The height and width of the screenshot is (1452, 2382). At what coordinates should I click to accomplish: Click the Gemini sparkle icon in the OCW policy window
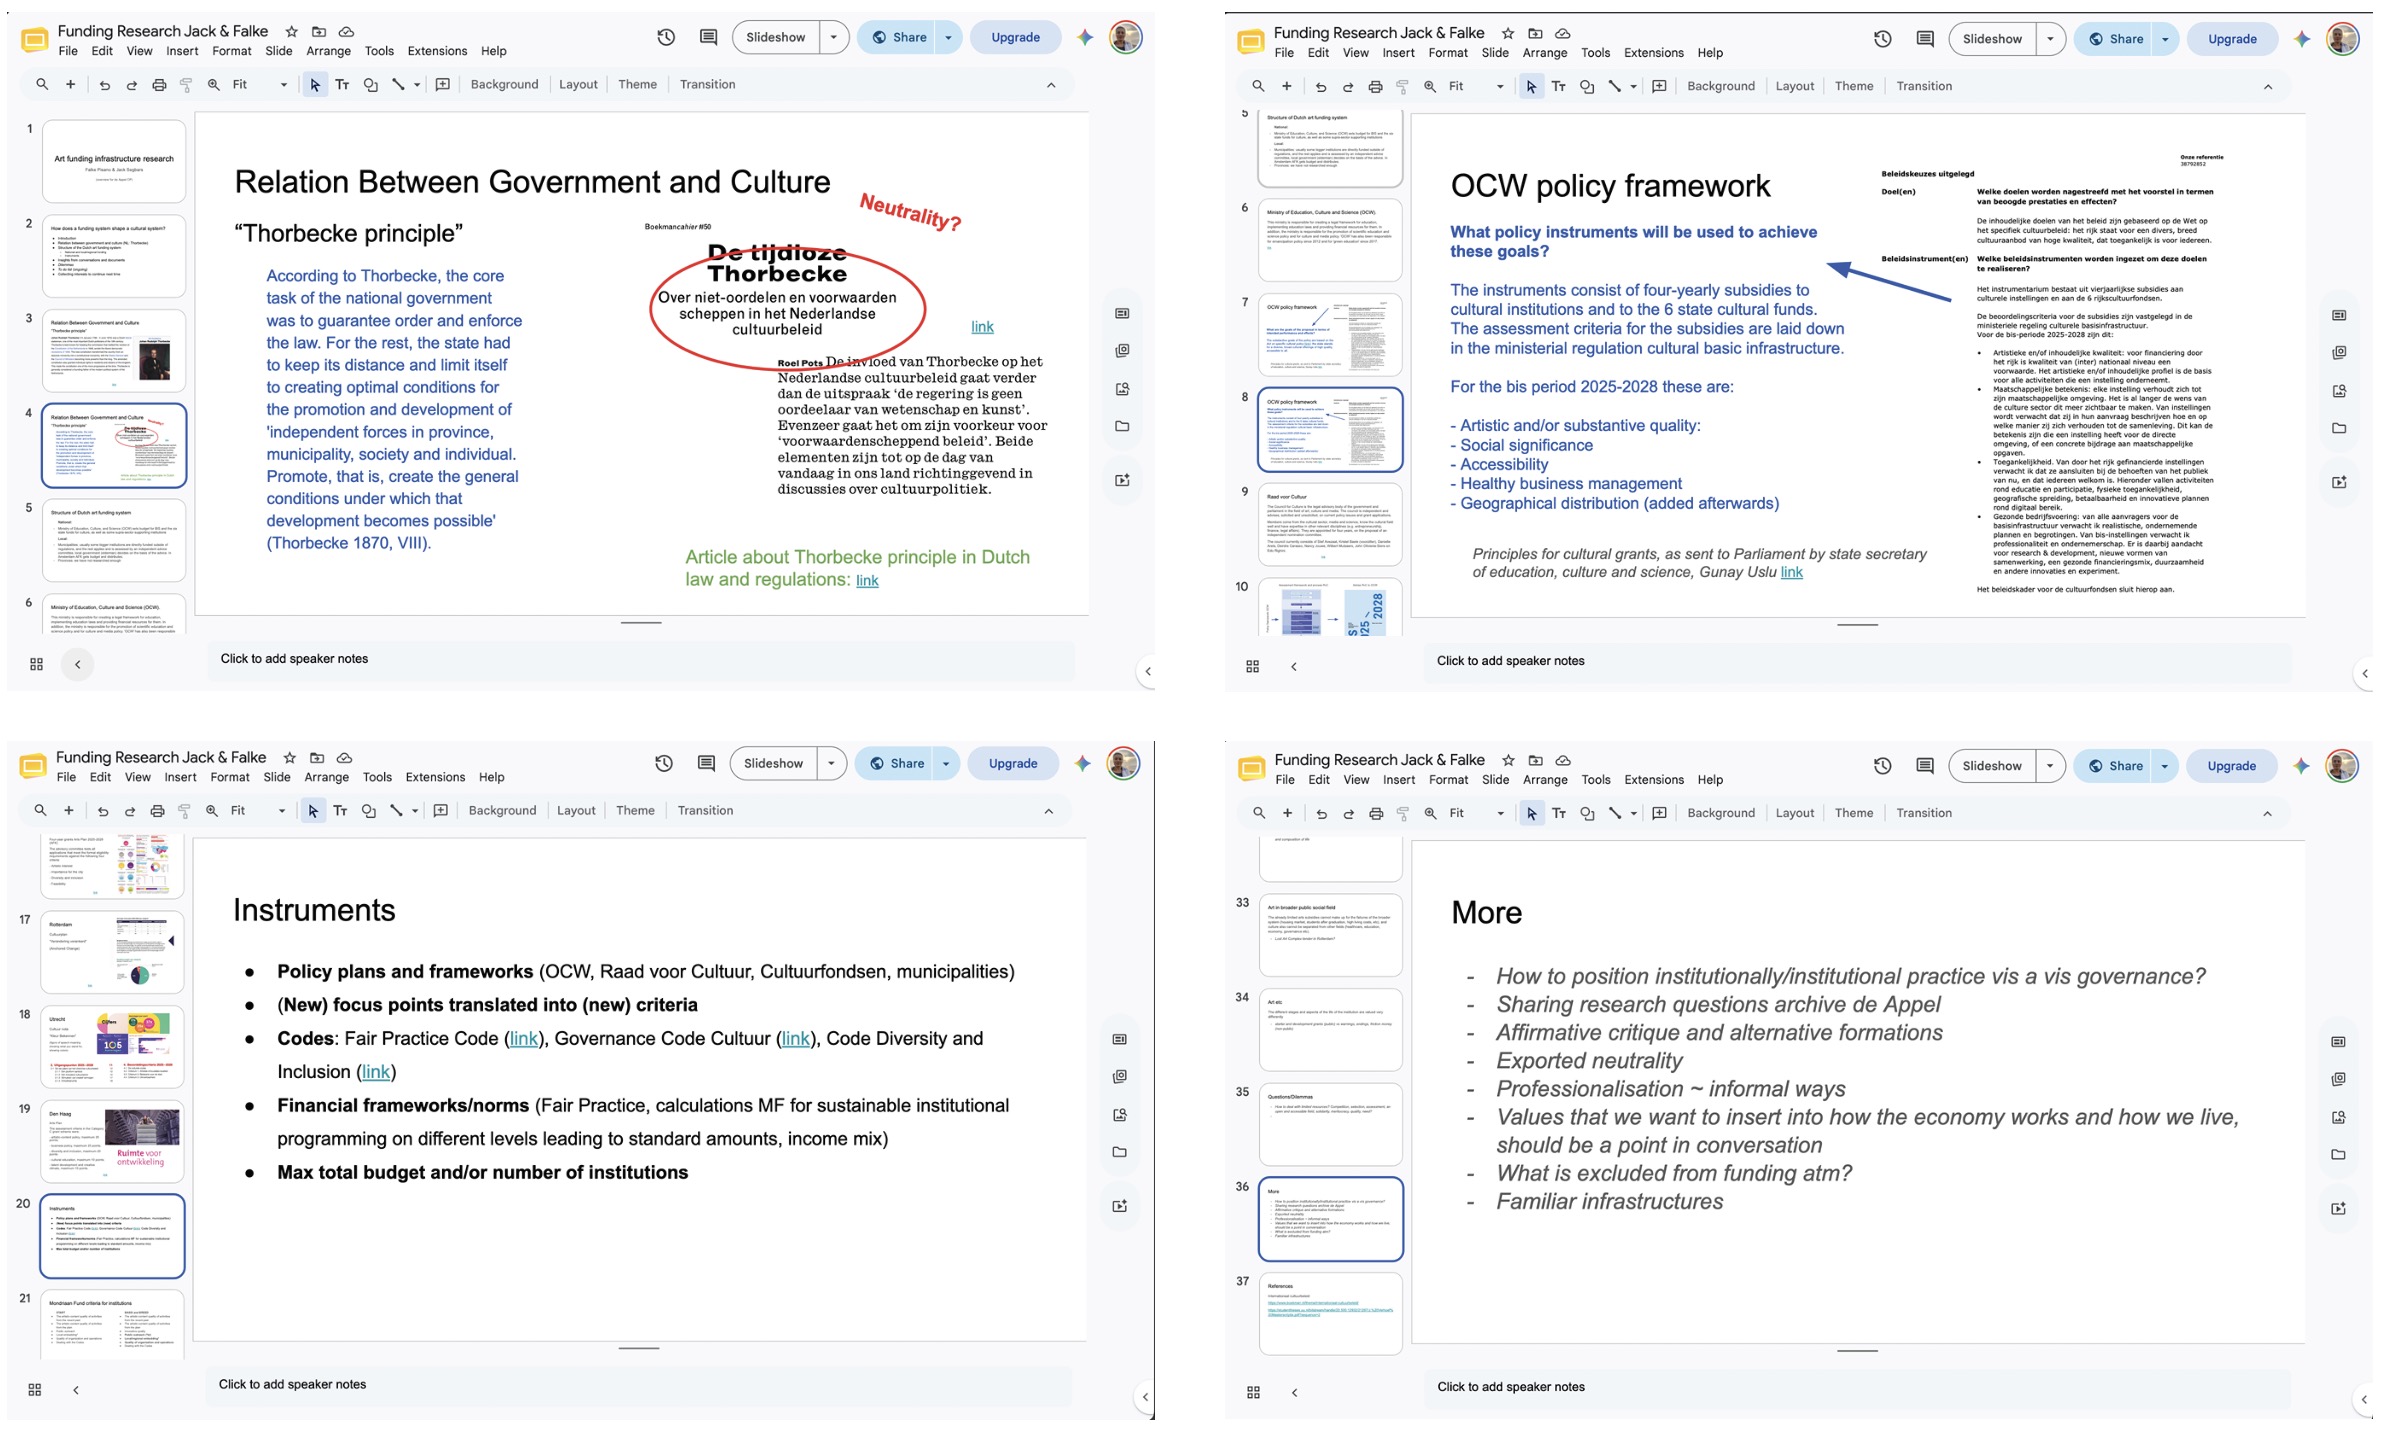2302,39
